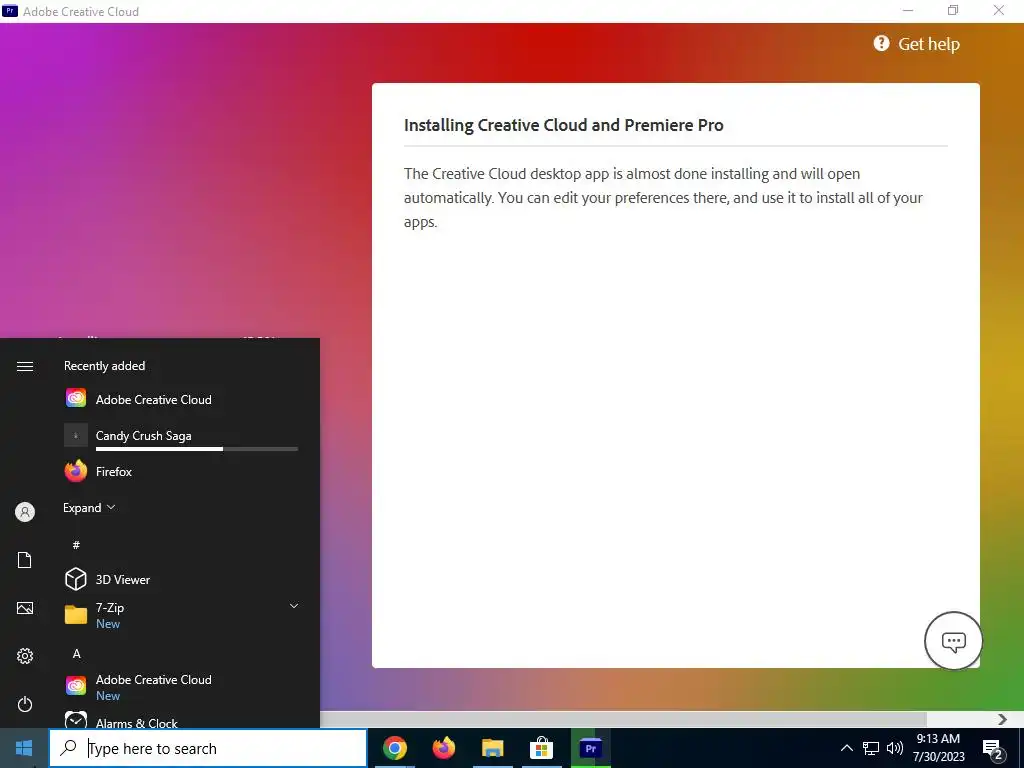The height and width of the screenshot is (768, 1024).
Task: Open the volume tray icon
Action: pos(895,748)
